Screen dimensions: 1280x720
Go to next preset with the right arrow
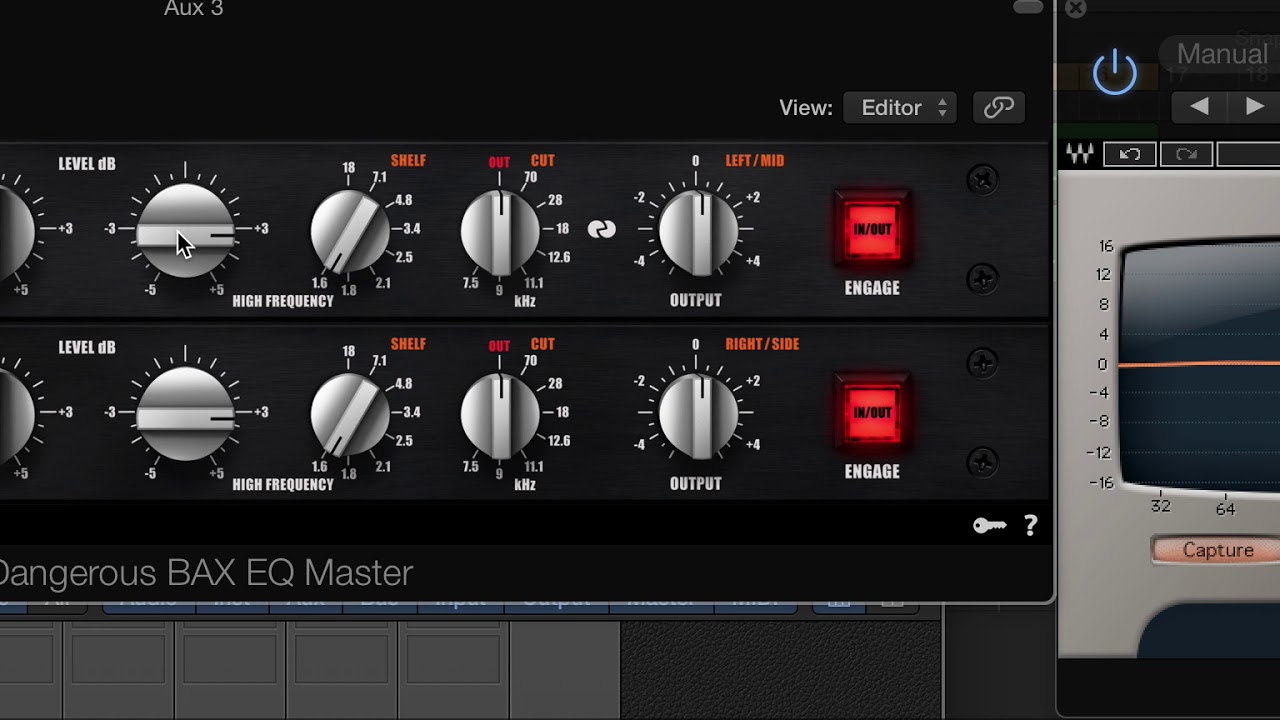pyautogui.click(x=1255, y=106)
